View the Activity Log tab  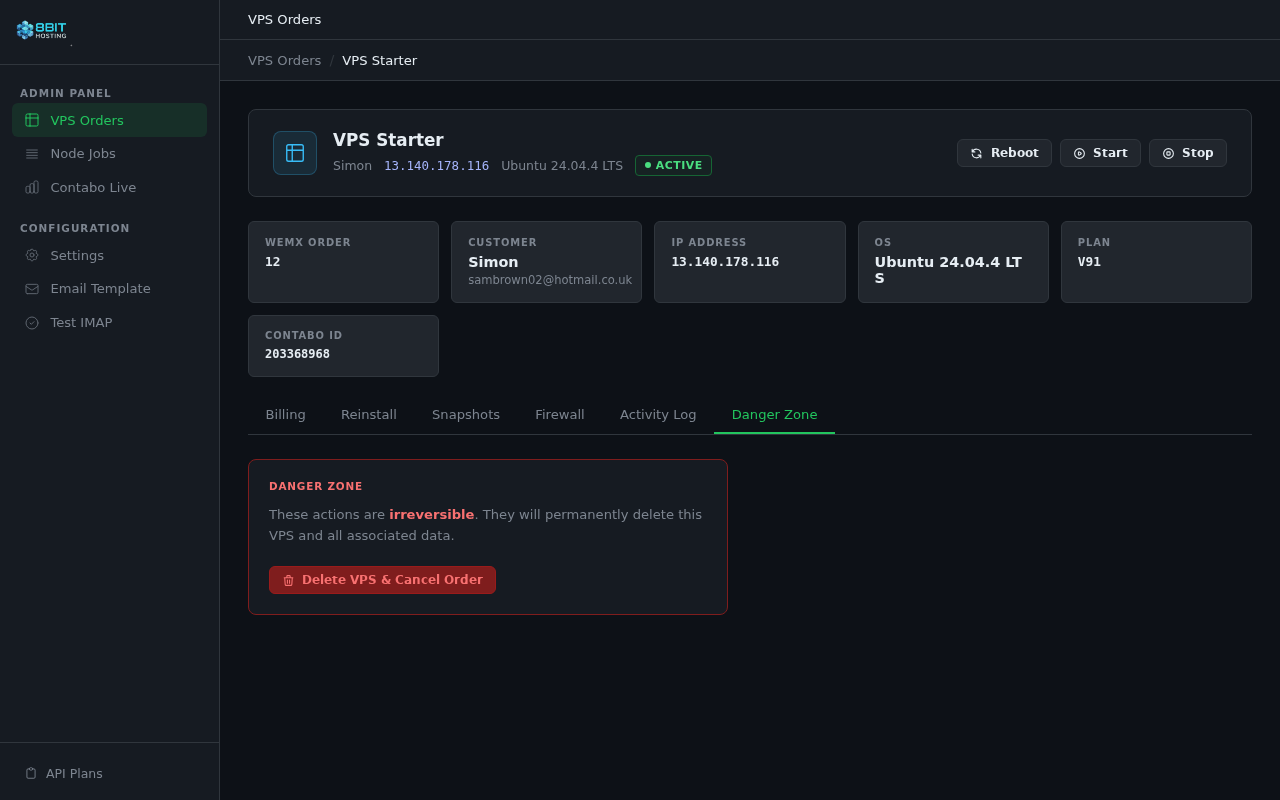click(658, 414)
